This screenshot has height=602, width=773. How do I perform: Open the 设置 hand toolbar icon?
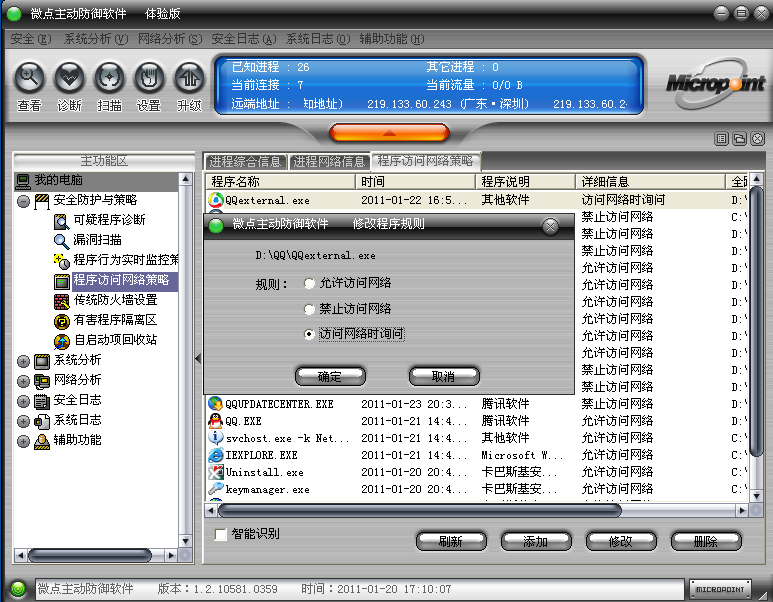[x=149, y=78]
